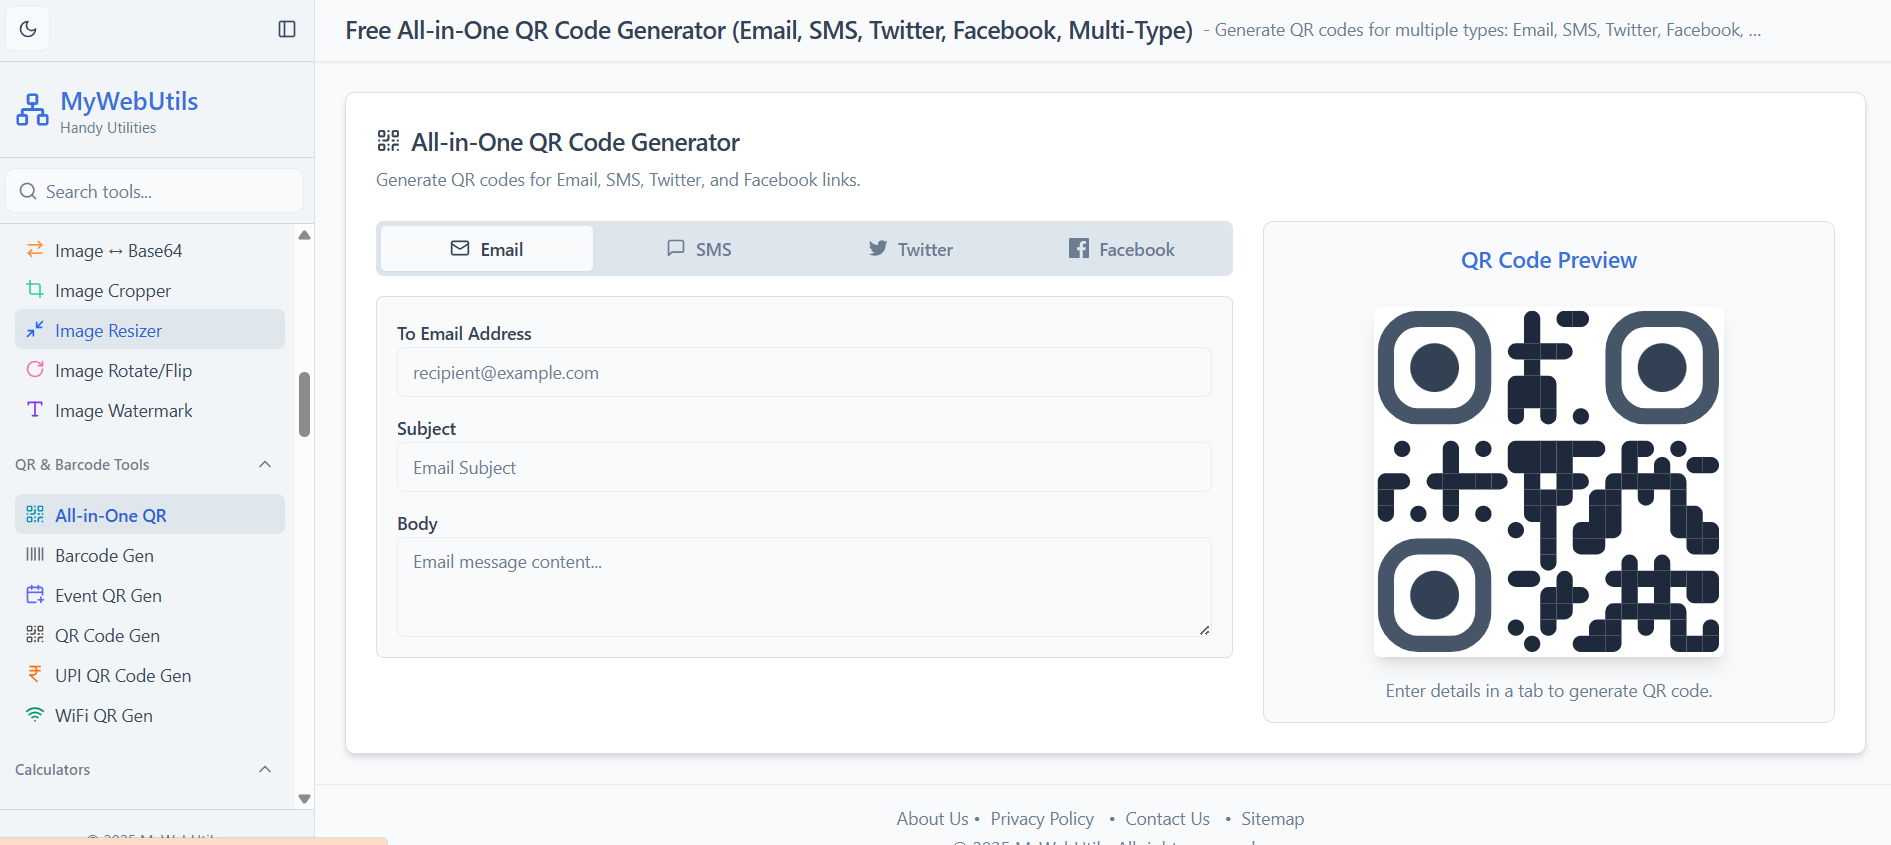1891x845 pixels.
Task: Collapse the QR & Barcode Tools section
Action: 265,465
